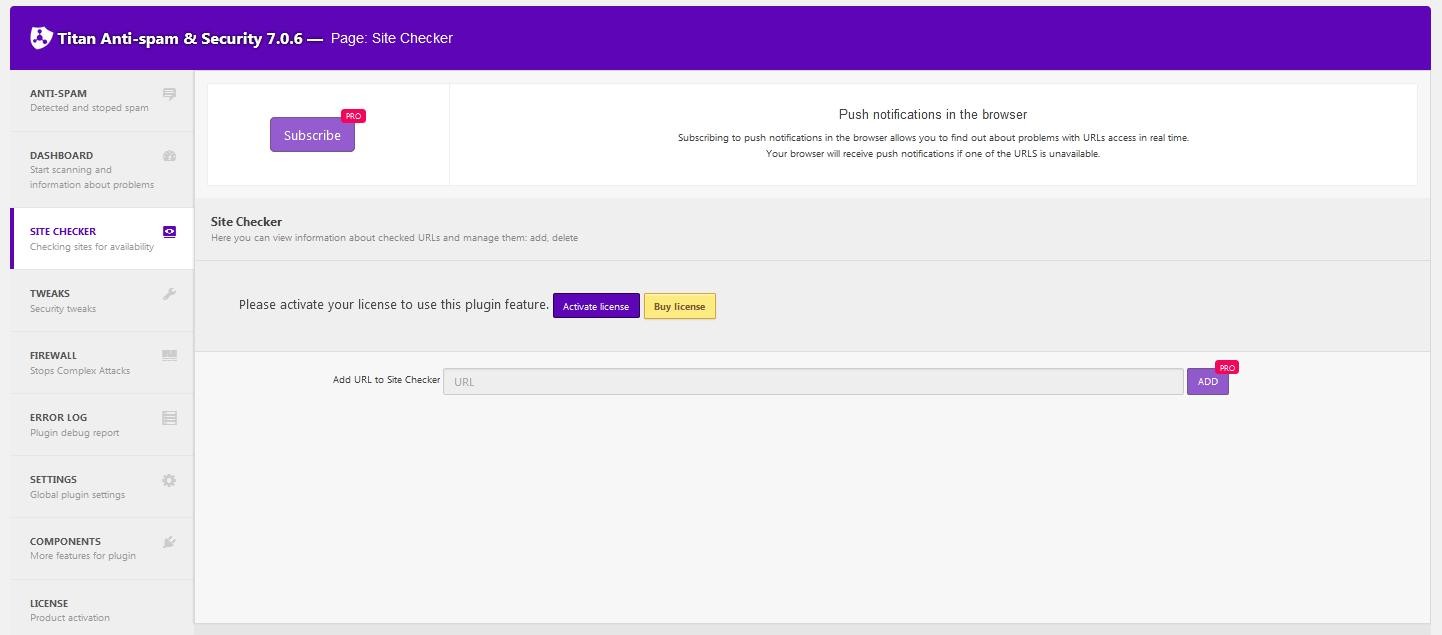
Task: Click PRO badge on Subscribe button
Action: tap(353, 116)
